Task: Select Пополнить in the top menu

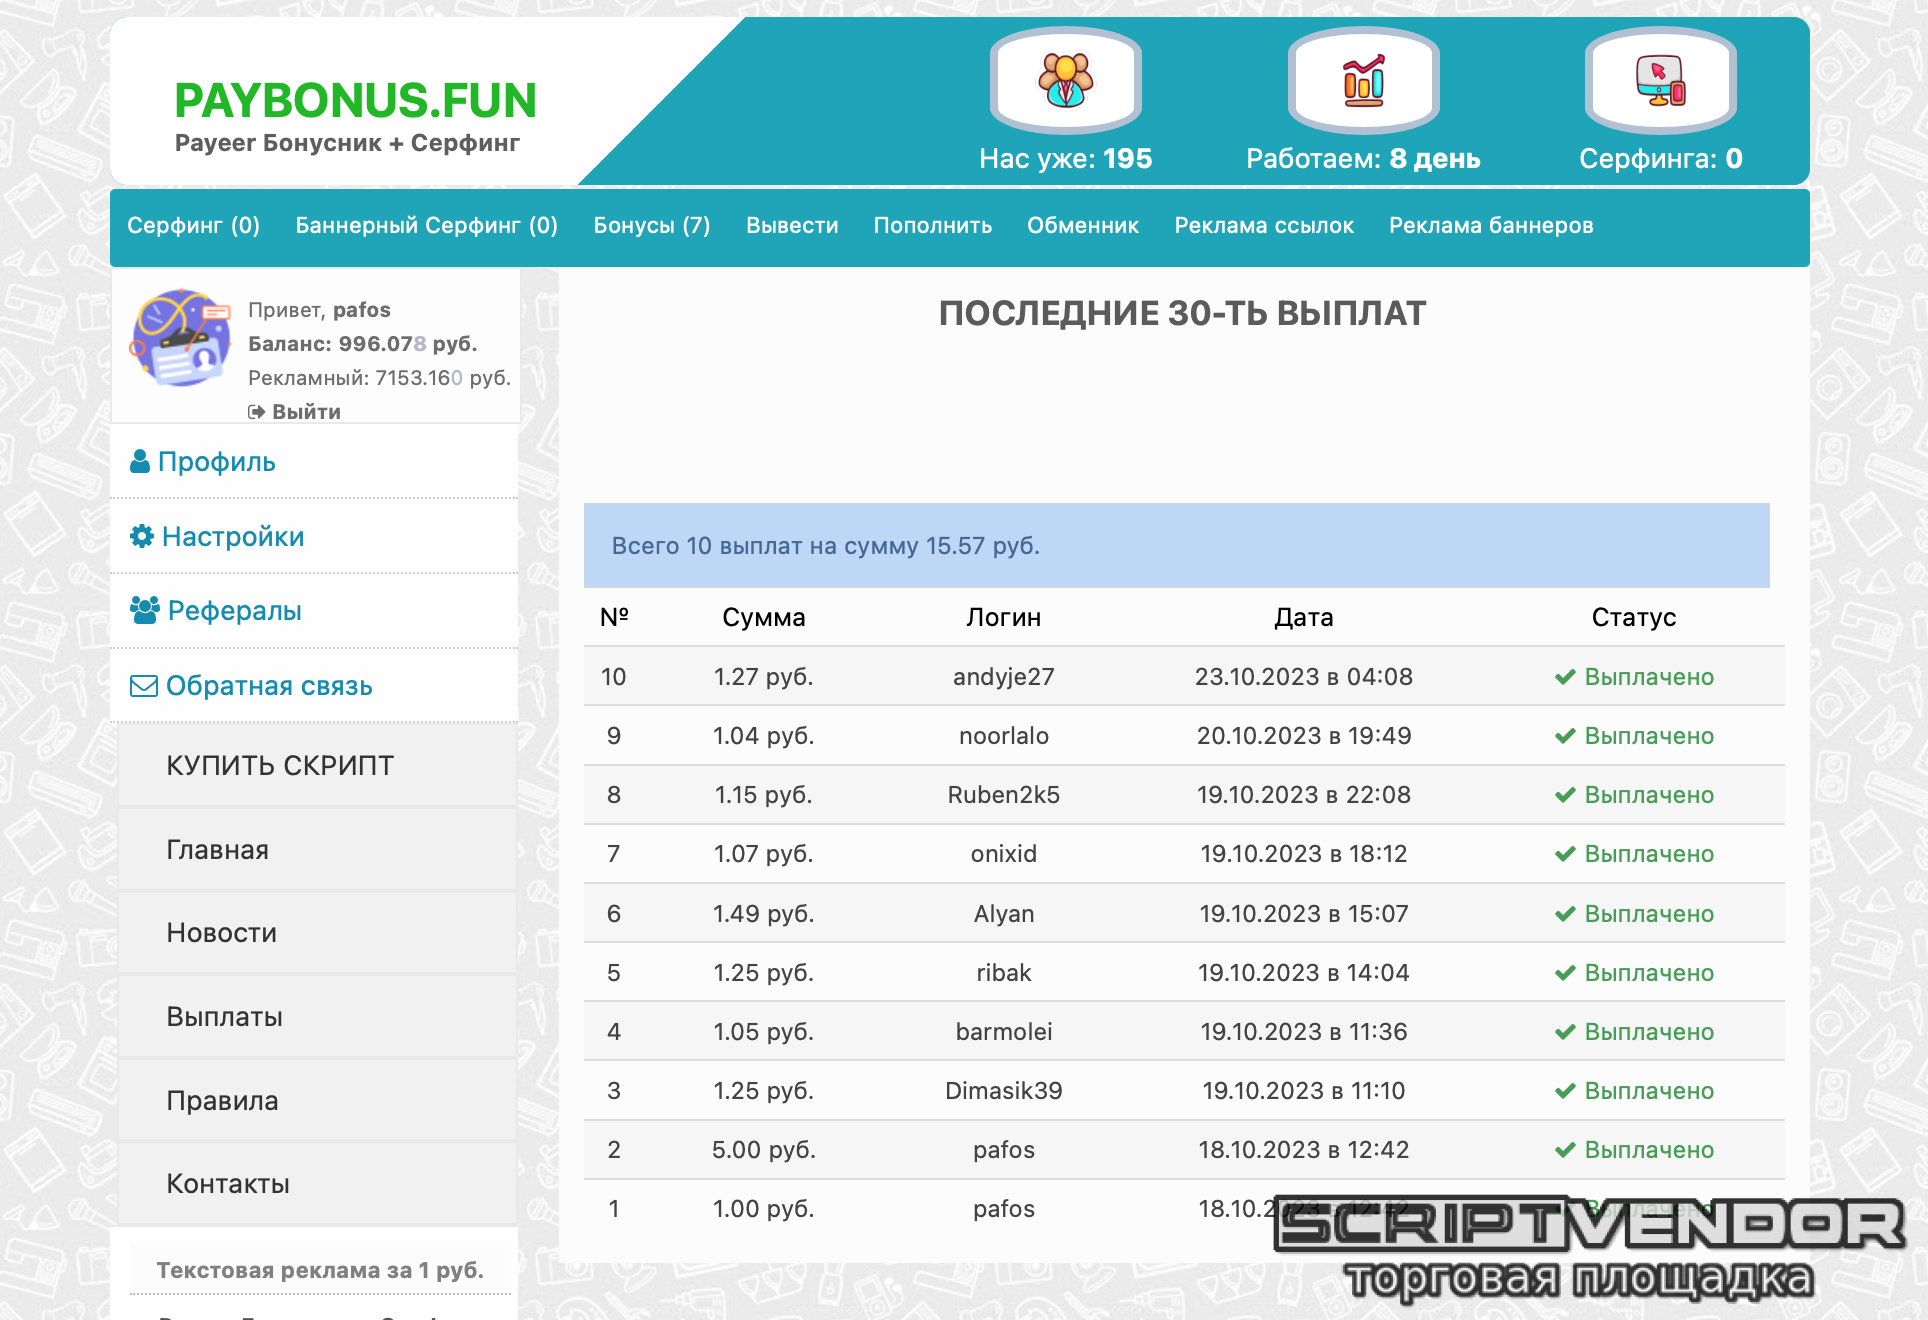Action: (x=933, y=226)
